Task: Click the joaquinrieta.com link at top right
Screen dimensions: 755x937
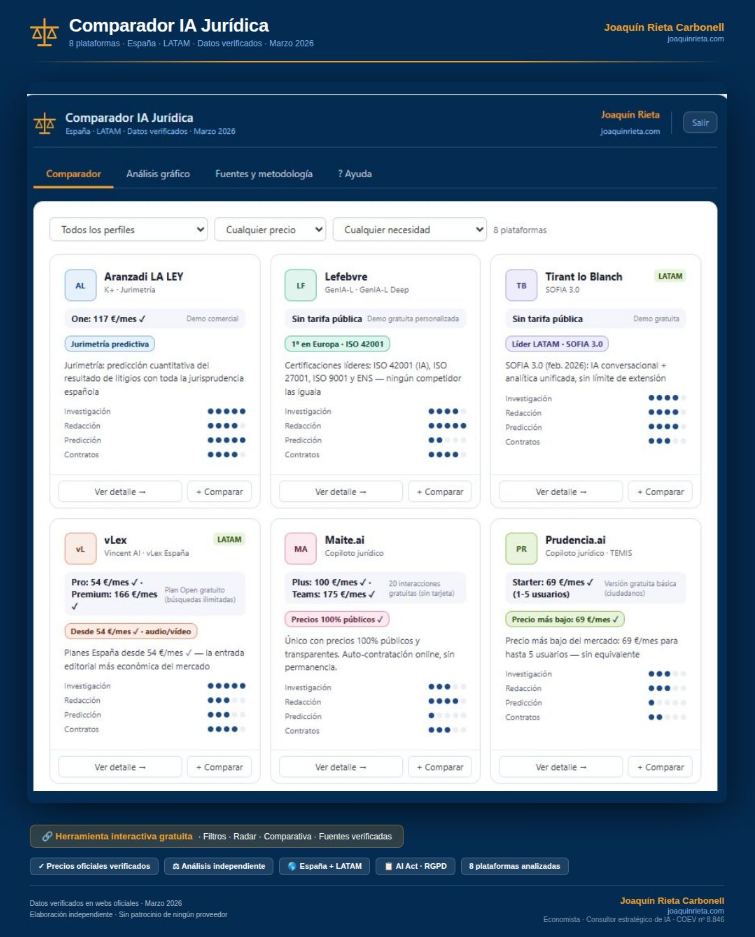Action: tap(695, 39)
